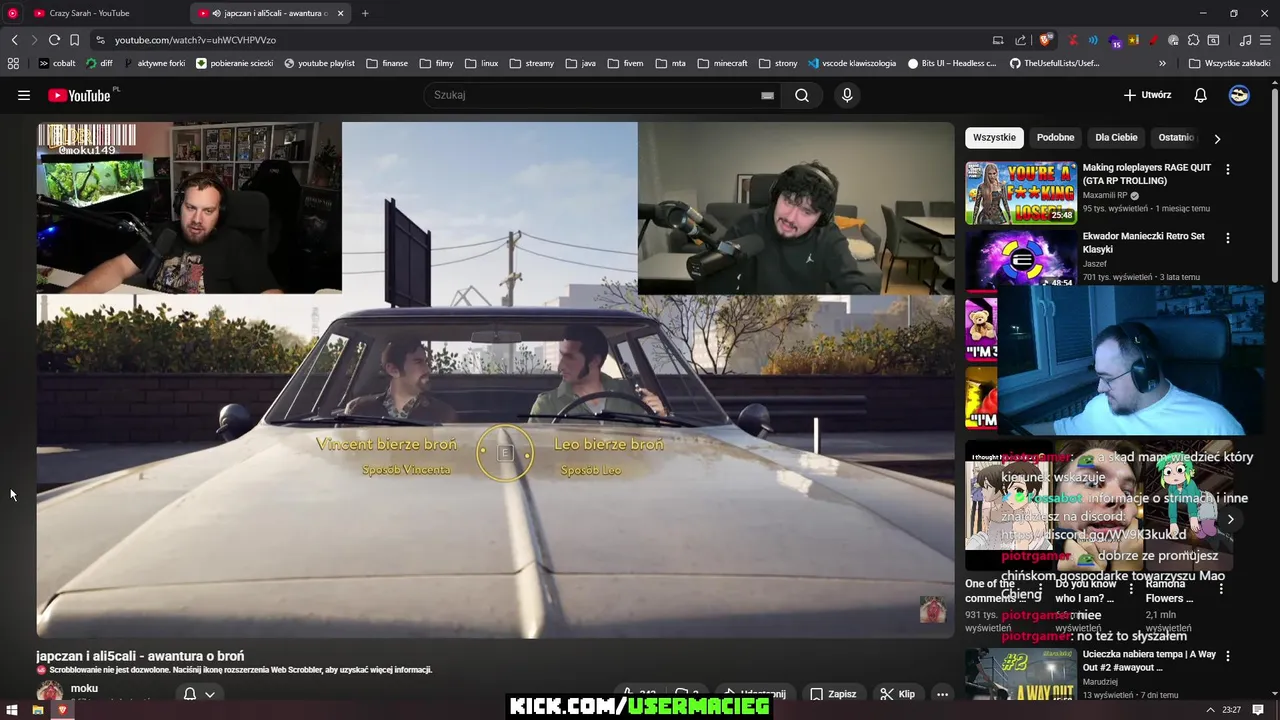Viewport: 1280px width, 720px height.
Task: Open File Explorer on the taskbar
Action: pos(37,710)
